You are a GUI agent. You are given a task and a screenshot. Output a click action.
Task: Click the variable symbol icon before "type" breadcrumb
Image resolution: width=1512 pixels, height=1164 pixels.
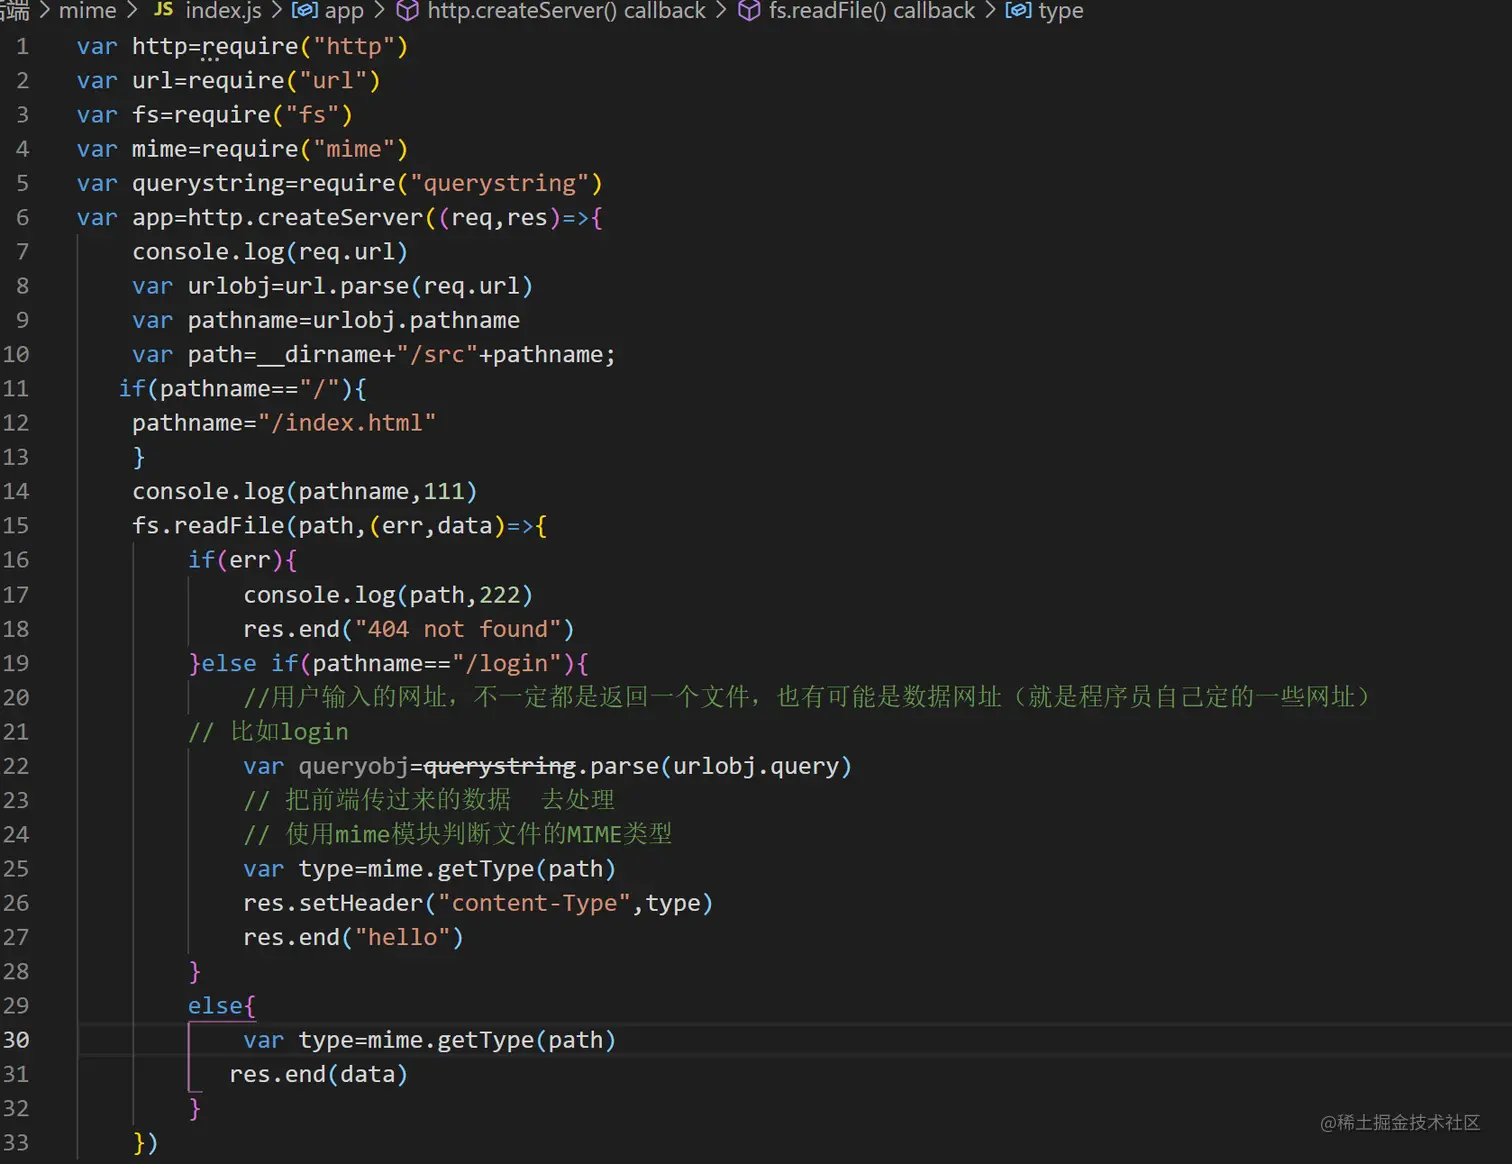click(x=1018, y=11)
